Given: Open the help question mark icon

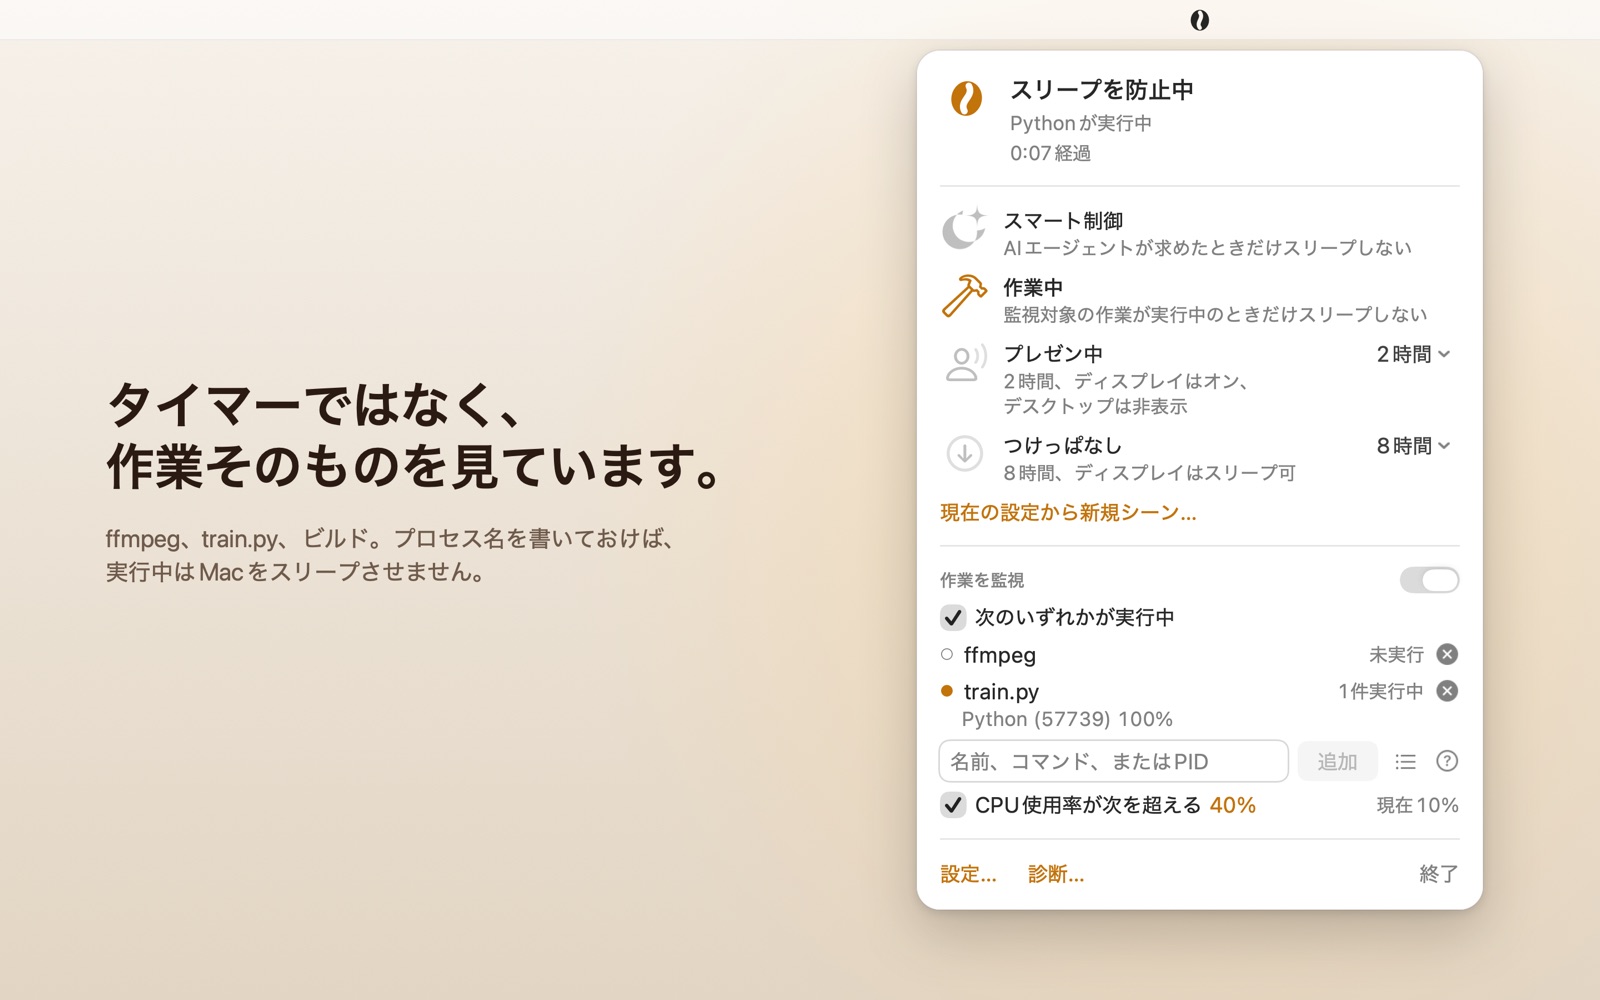Looking at the screenshot, I should pos(1447,761).
